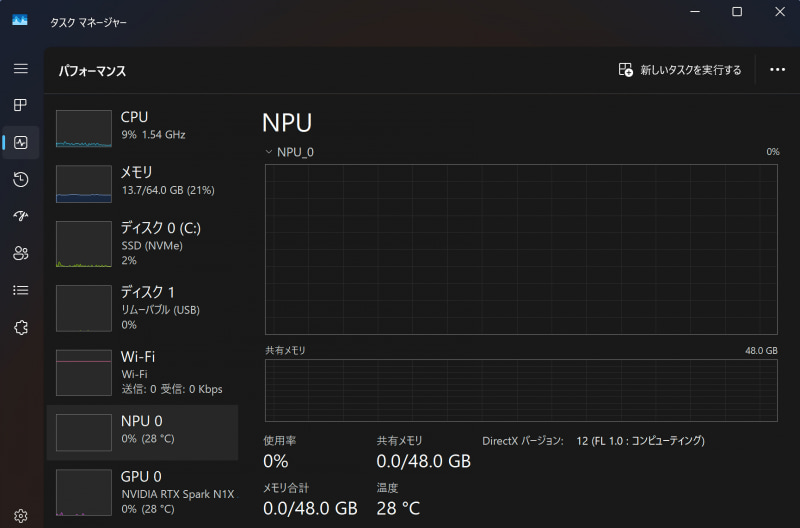
Task: Click the Task Manager app icon in title bar
Action: pyautogui.click(x=19, y=20)
